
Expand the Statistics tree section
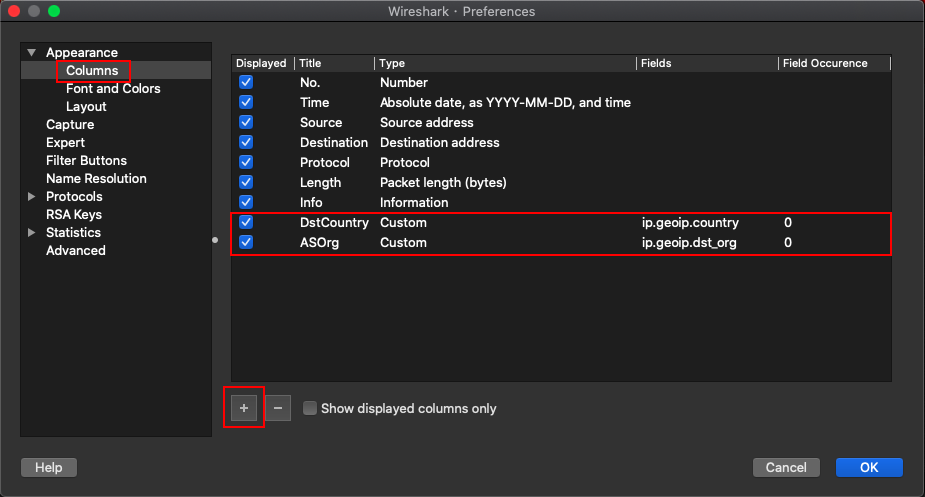click(x=32, y=233)
